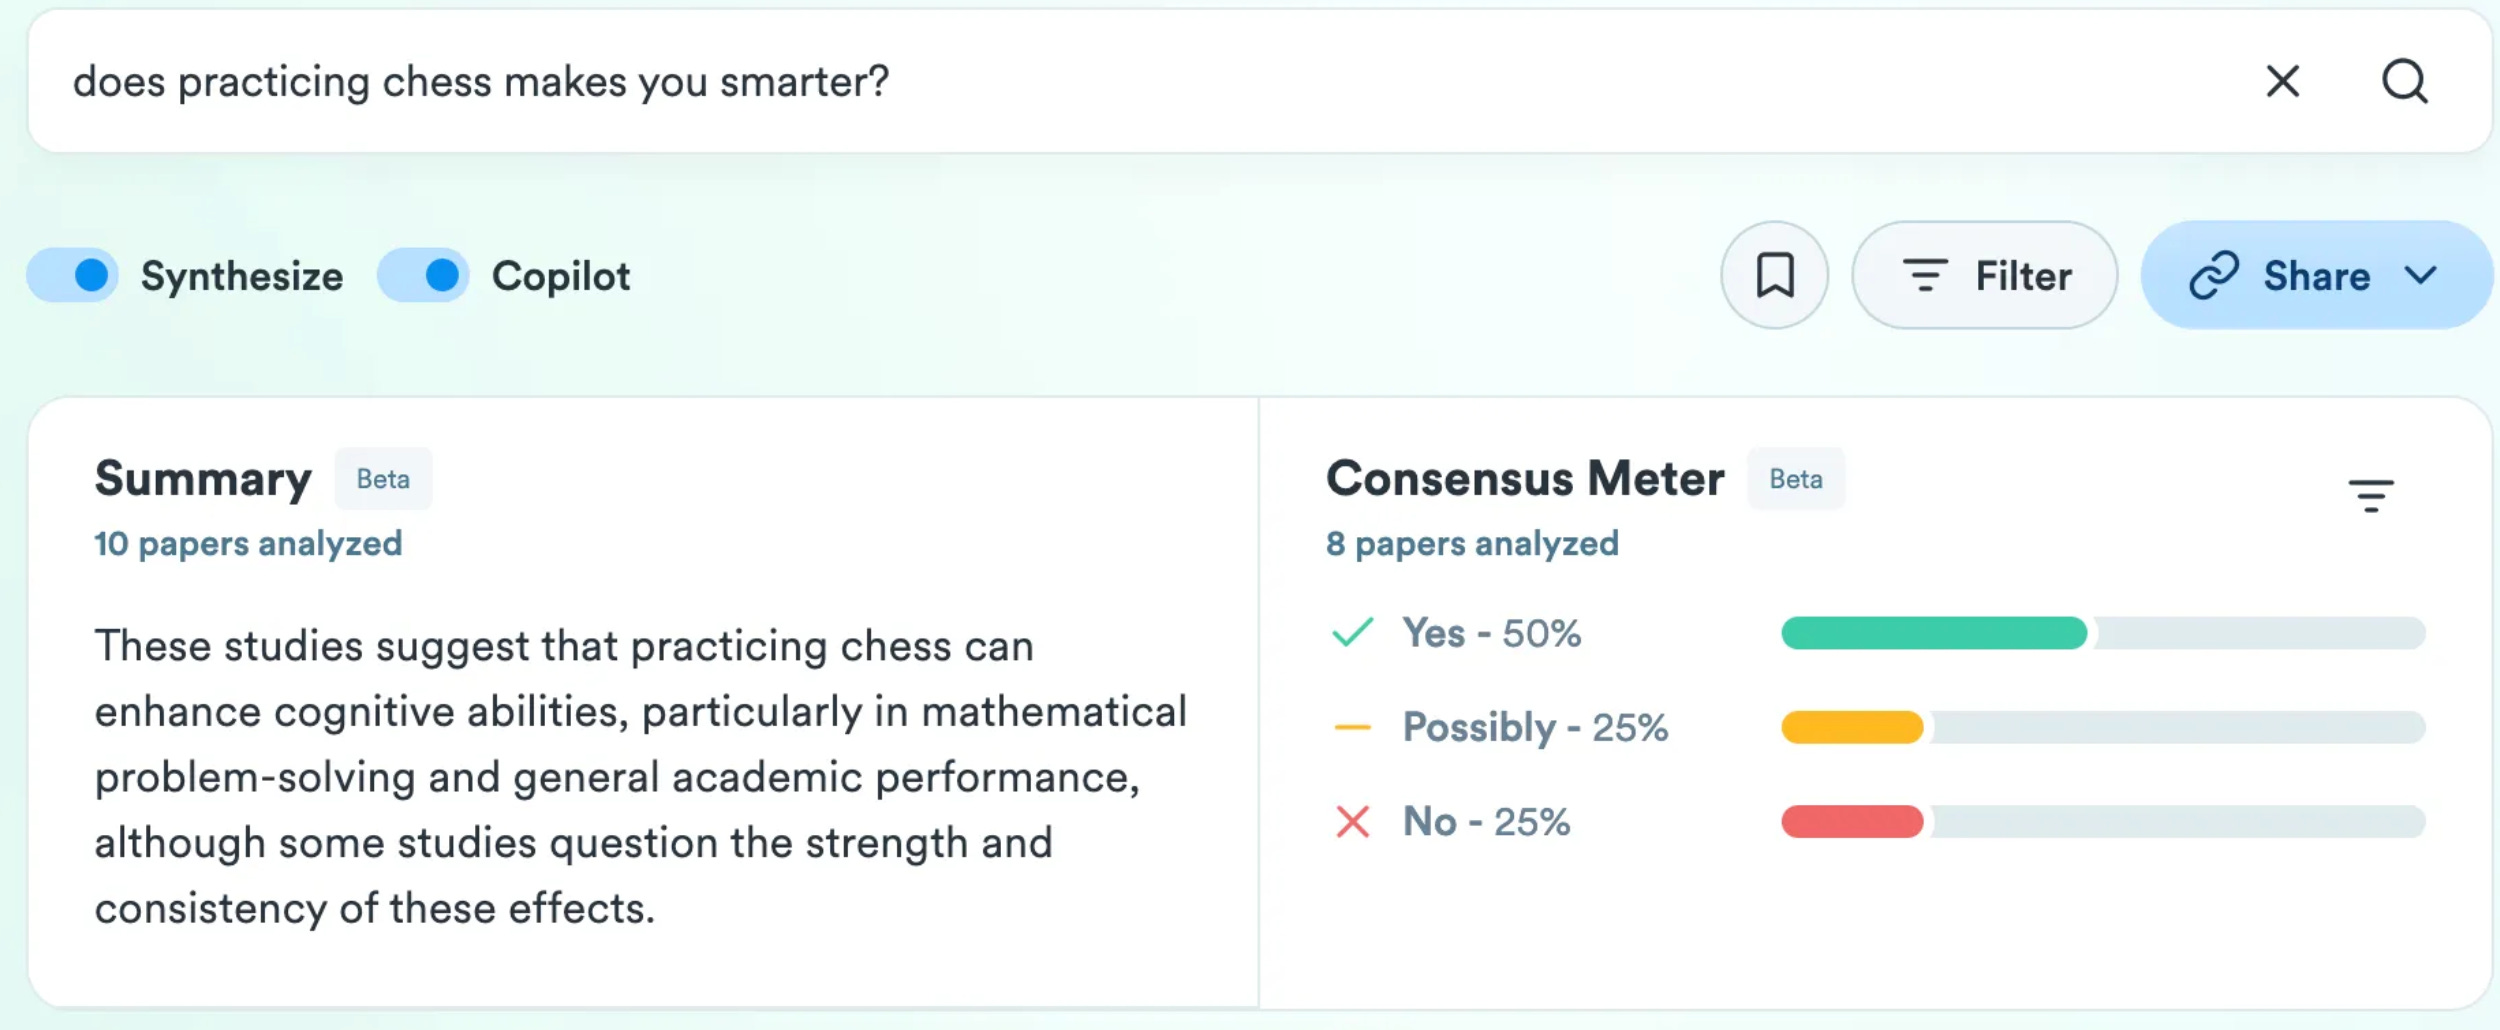Bookmark this search with the bookmark icon

click(1775, 275)
